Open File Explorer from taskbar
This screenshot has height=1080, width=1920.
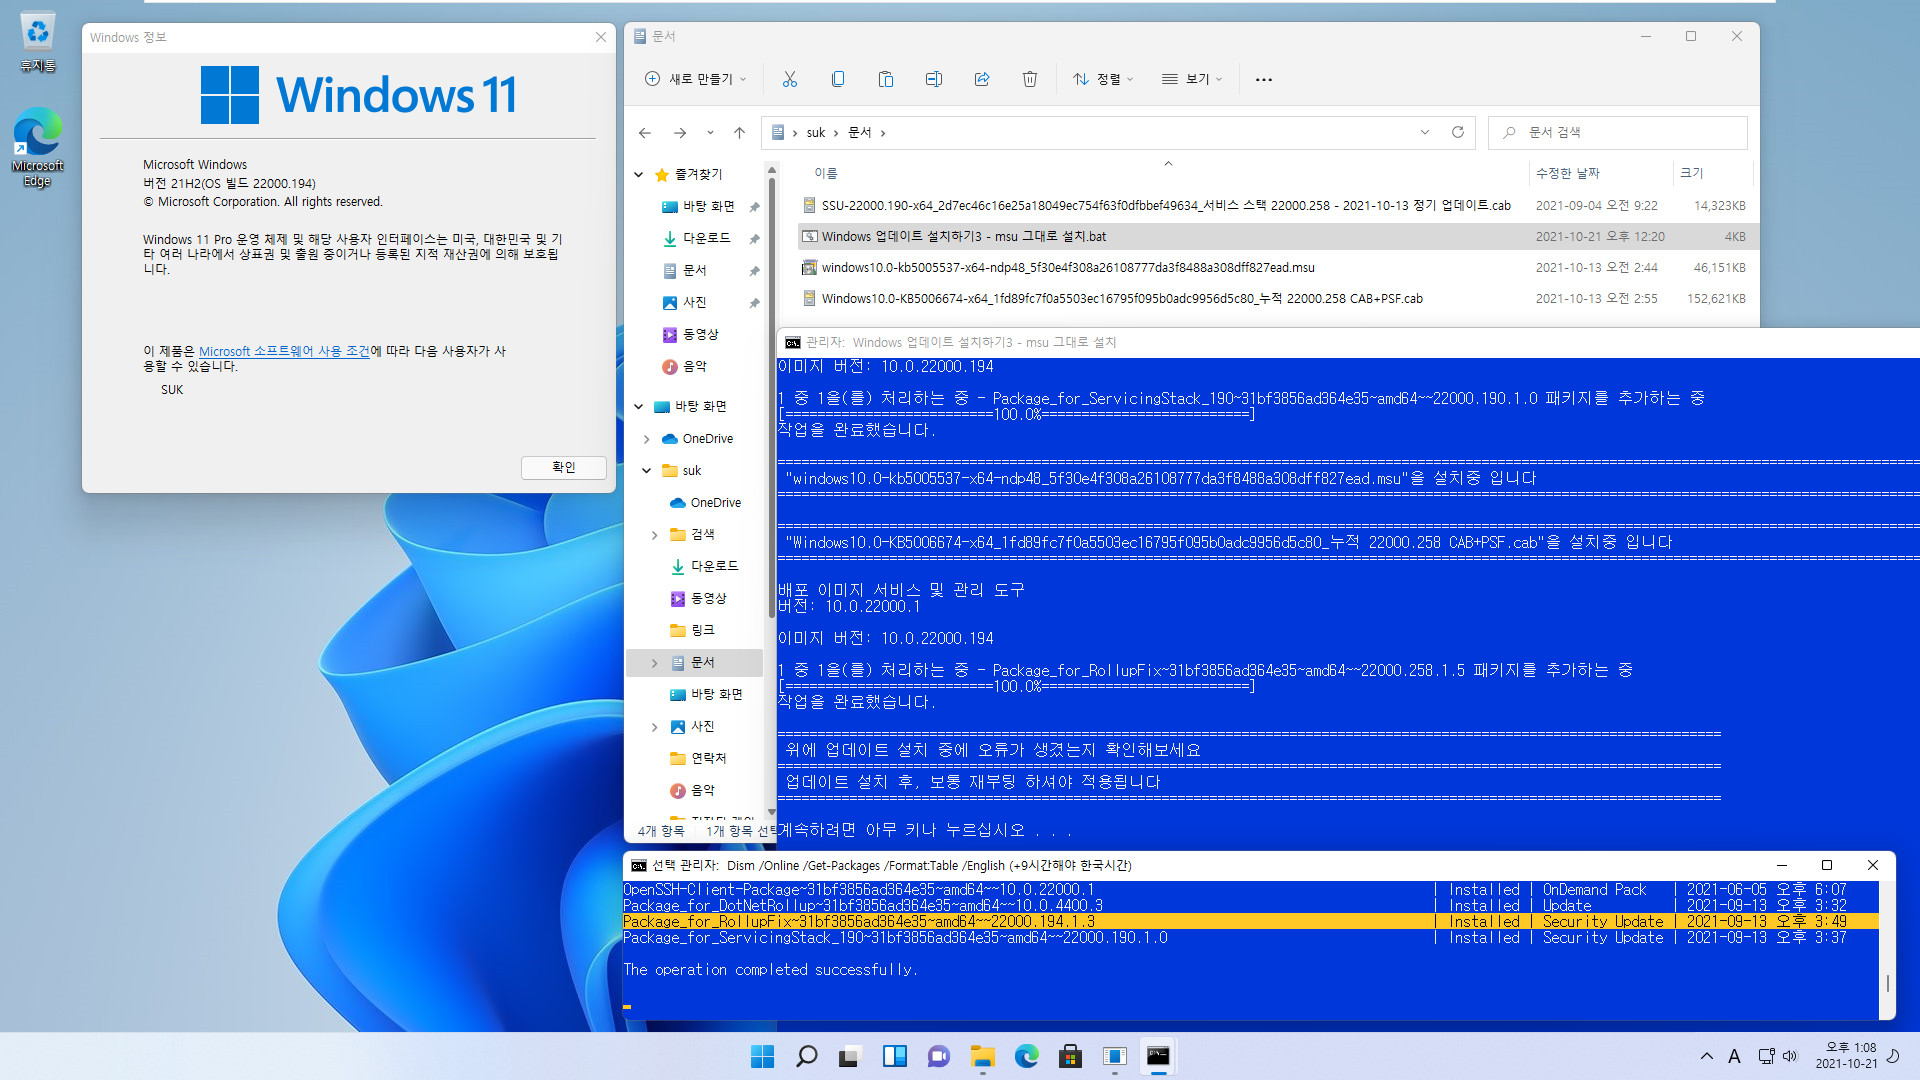(x=982, y=1056)
